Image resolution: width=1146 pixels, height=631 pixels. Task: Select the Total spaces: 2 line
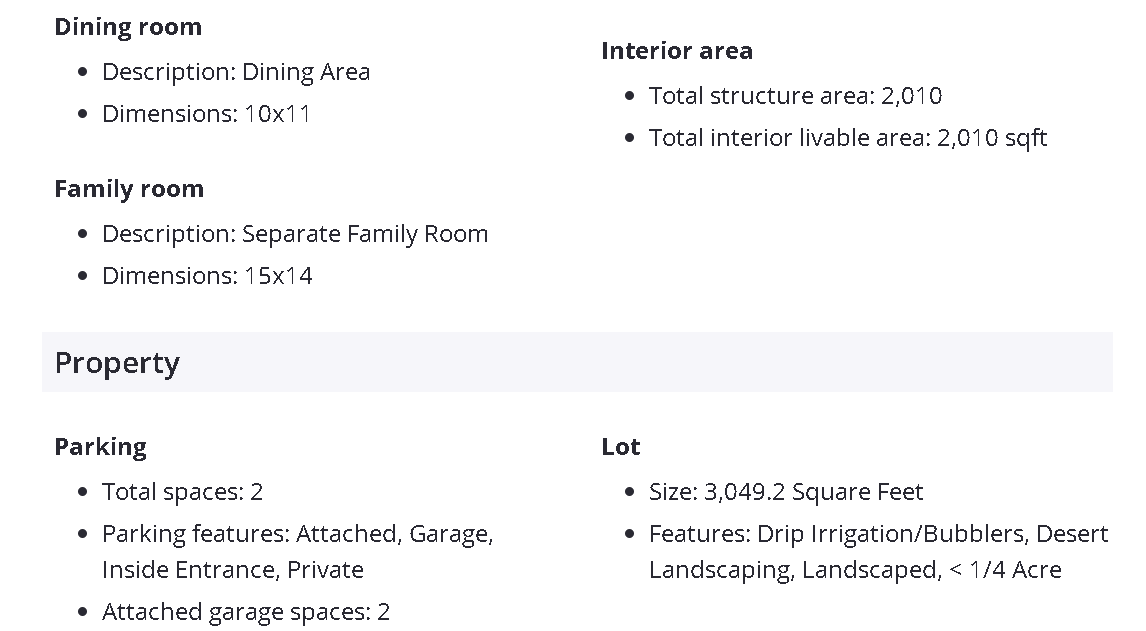(x=182, y=492)
